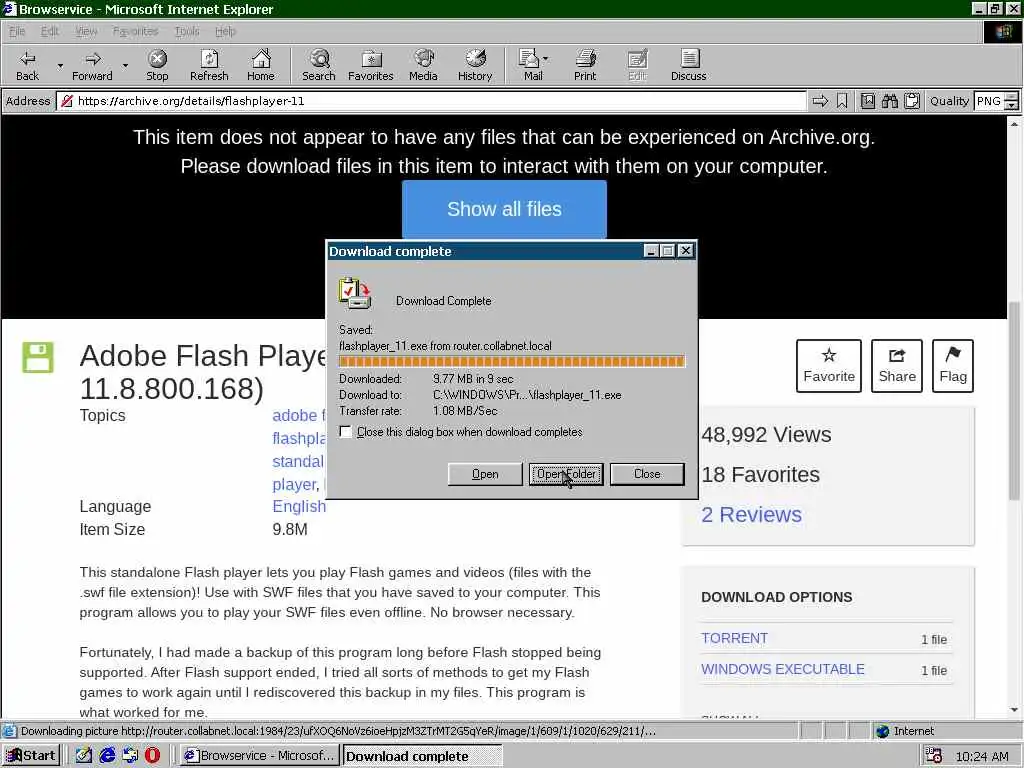Click the Show all files button

click(504, 209)
